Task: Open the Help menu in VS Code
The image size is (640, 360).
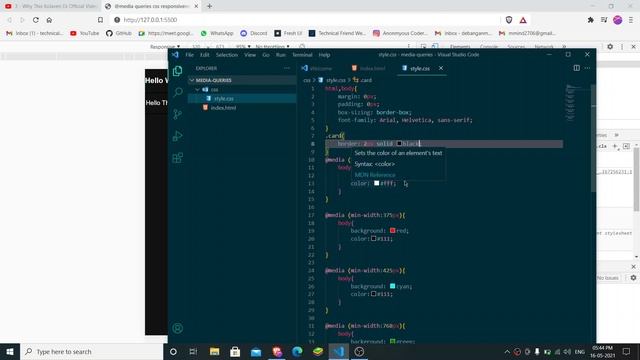Action: 324,55
